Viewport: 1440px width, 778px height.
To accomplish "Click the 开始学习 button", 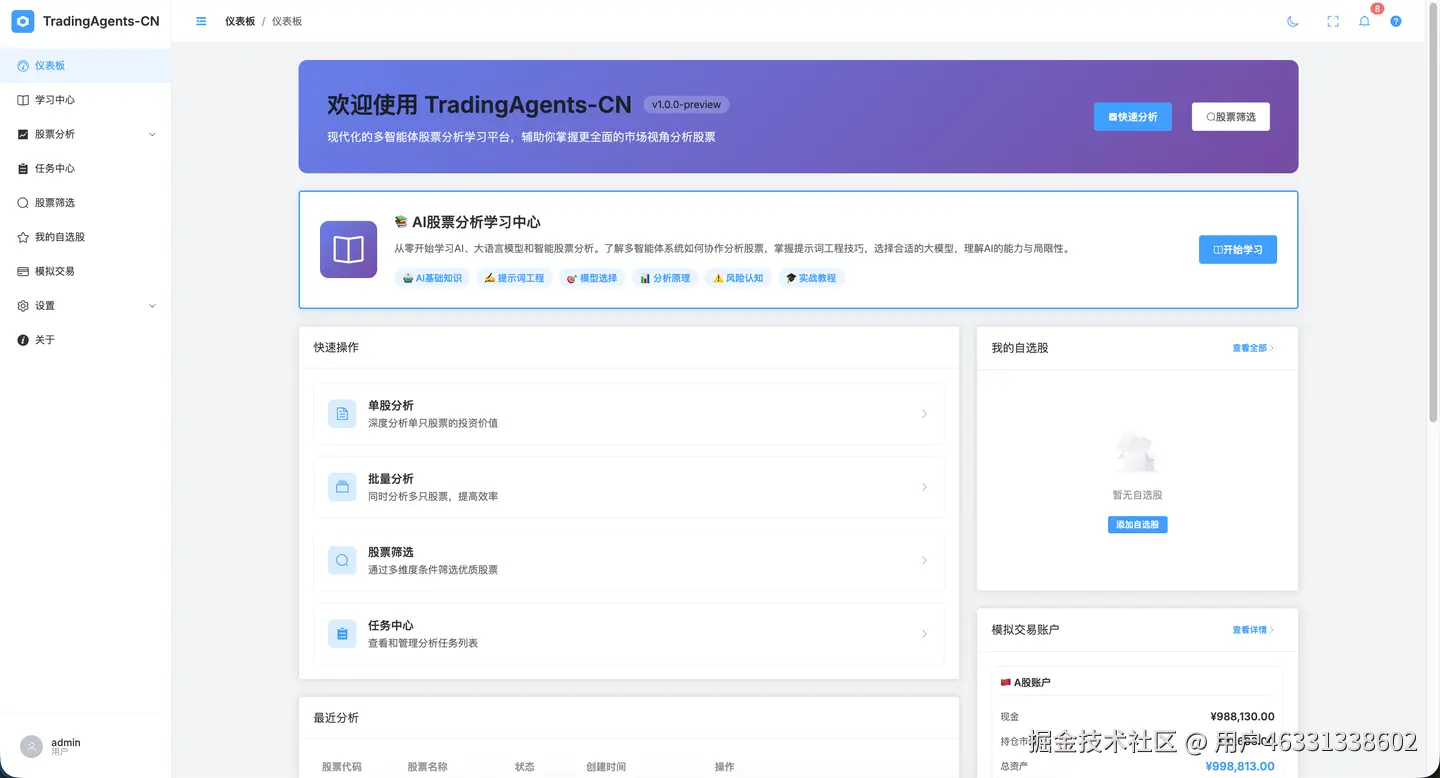I will tap(1237, 249).
